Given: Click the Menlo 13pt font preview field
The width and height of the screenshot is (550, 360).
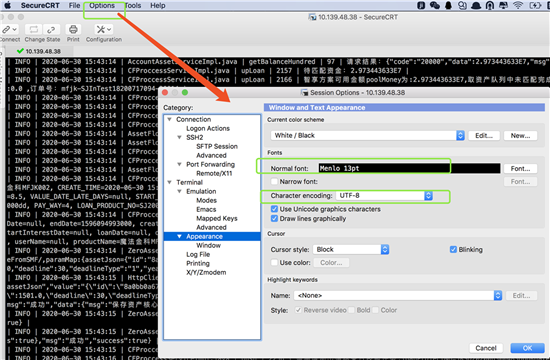Looking at the screenshot, I should (409, 168).
